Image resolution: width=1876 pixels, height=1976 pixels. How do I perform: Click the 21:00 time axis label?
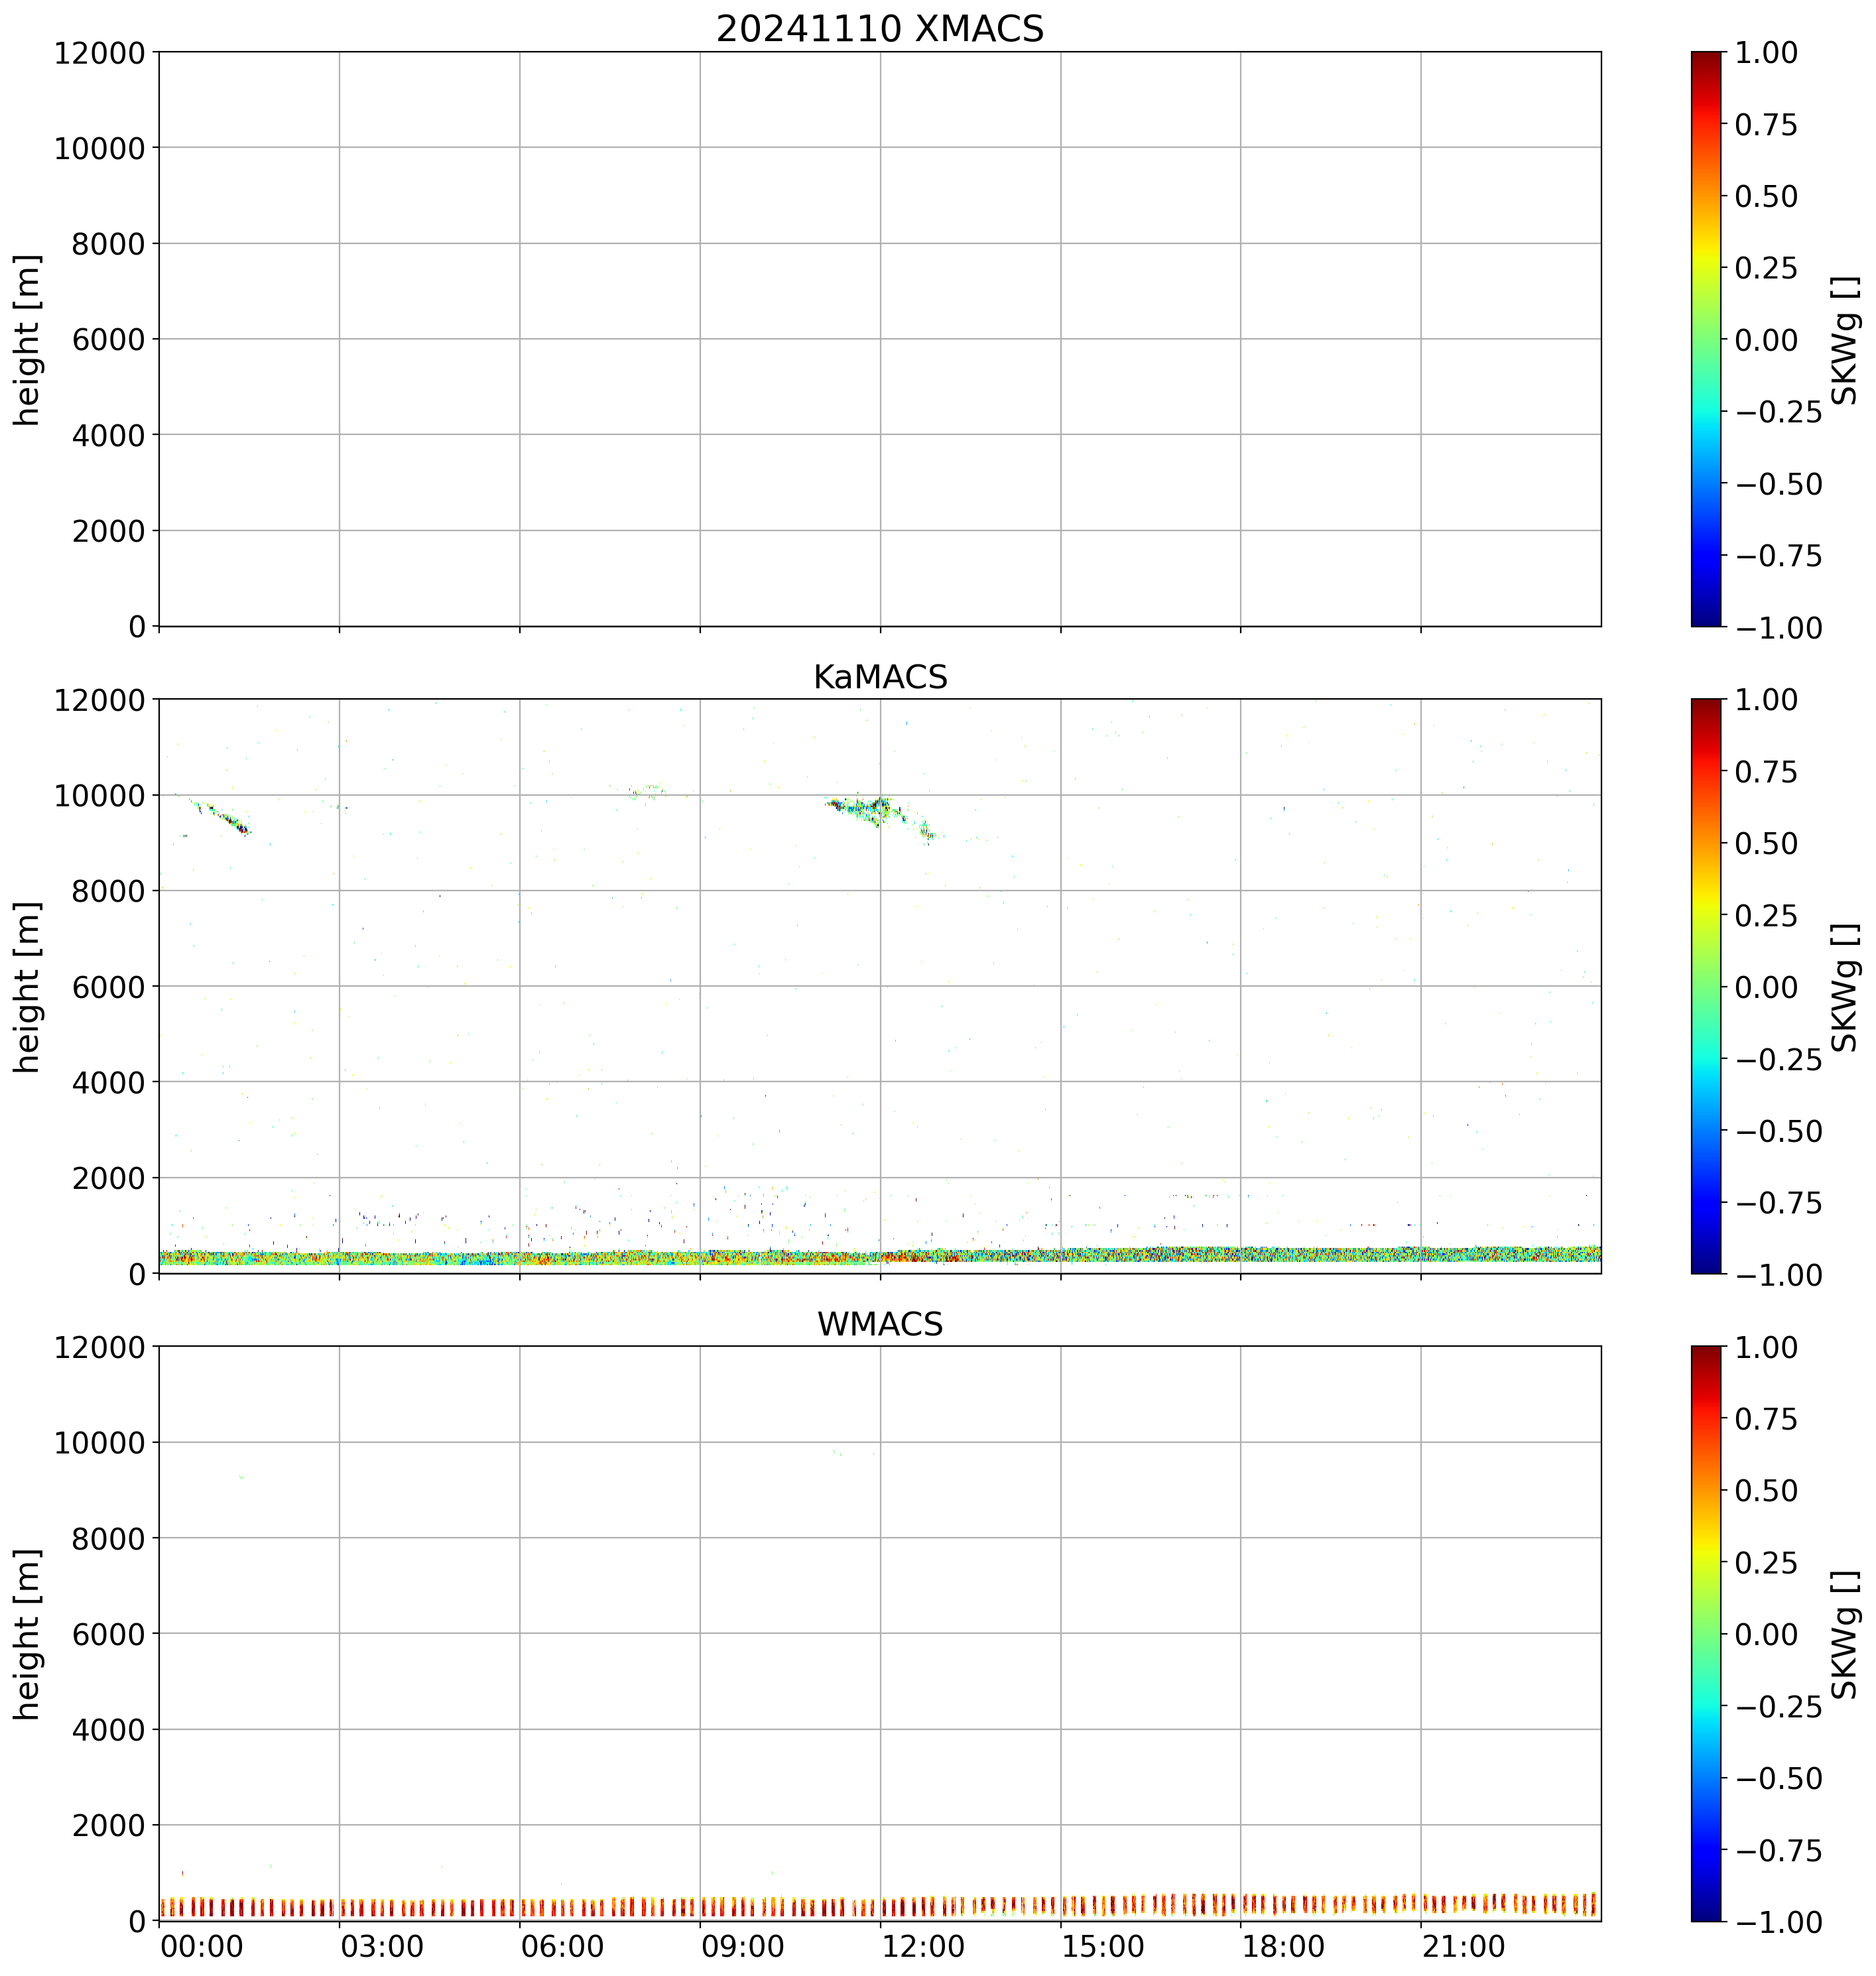[x=1464, y=1947]
